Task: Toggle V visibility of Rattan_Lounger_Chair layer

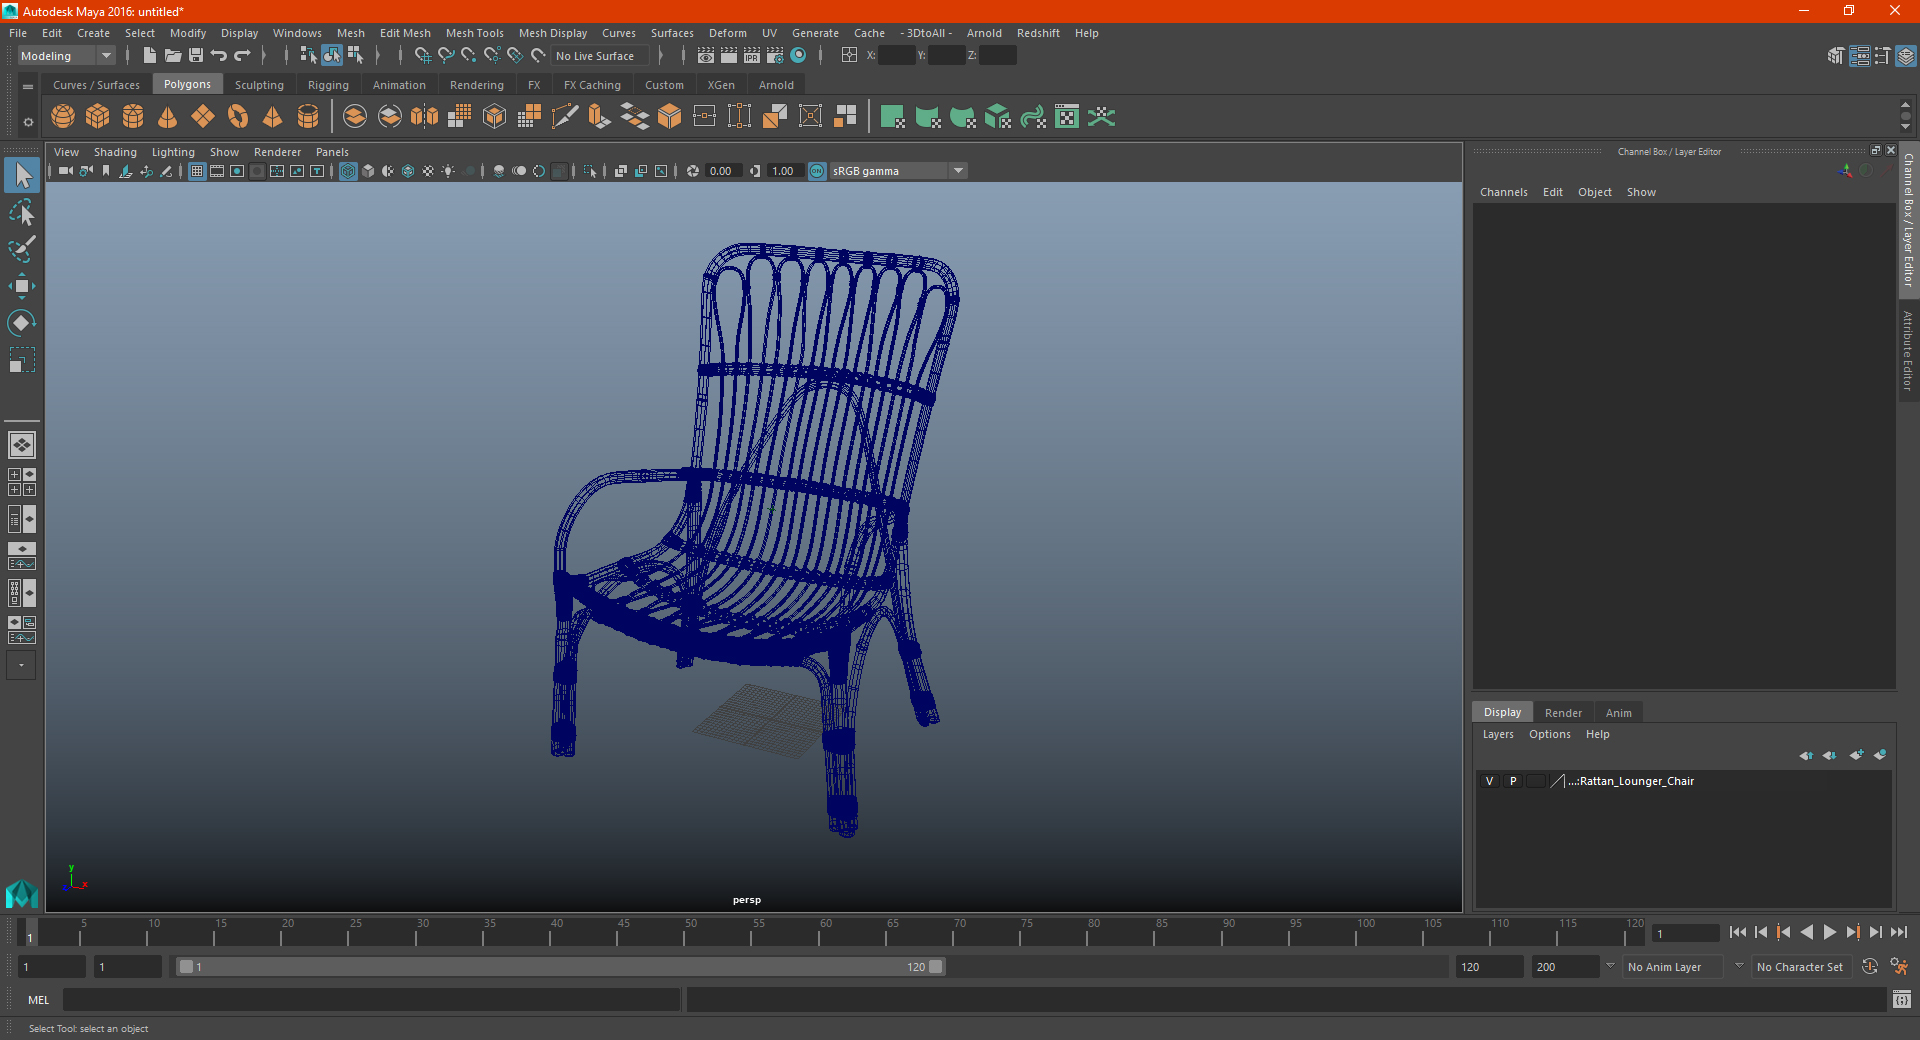Action: tap(1489, 781)
